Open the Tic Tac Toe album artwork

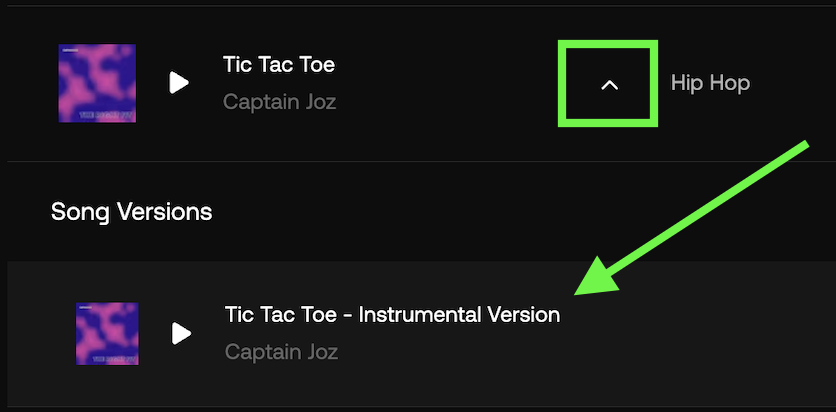(x=97, y=83)
